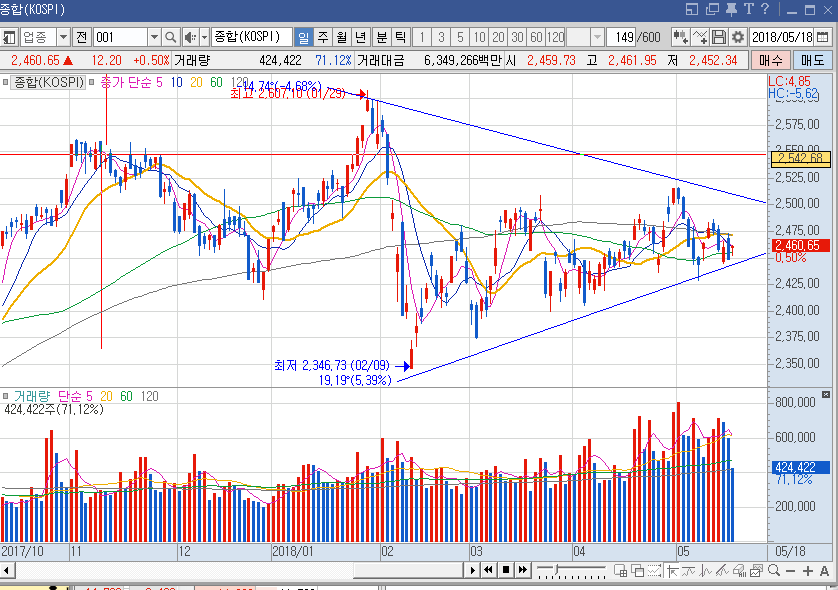Click the zoom in plus icon
The height and width of the screenshot is (590, 838).
(x=808, y=570)
